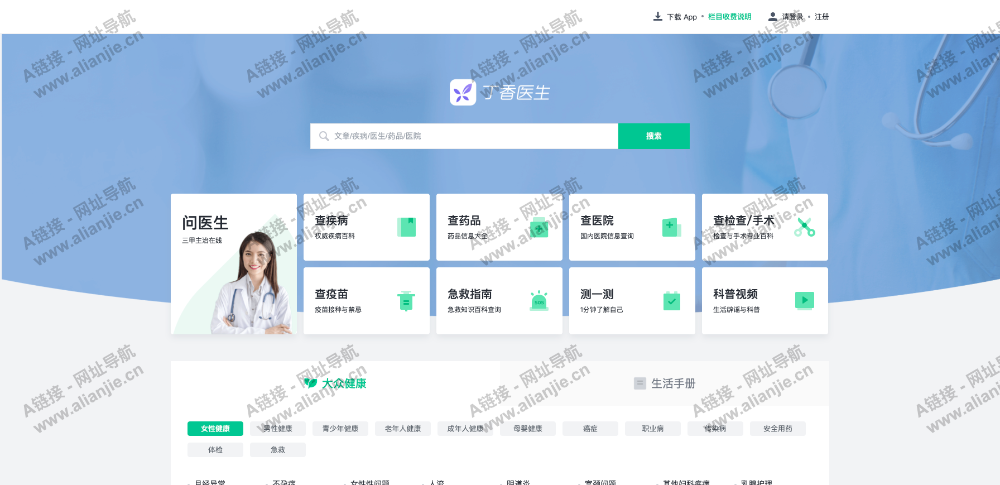
Task: Click the play icon on 科普视频 card
Action: tap(804, 300)
